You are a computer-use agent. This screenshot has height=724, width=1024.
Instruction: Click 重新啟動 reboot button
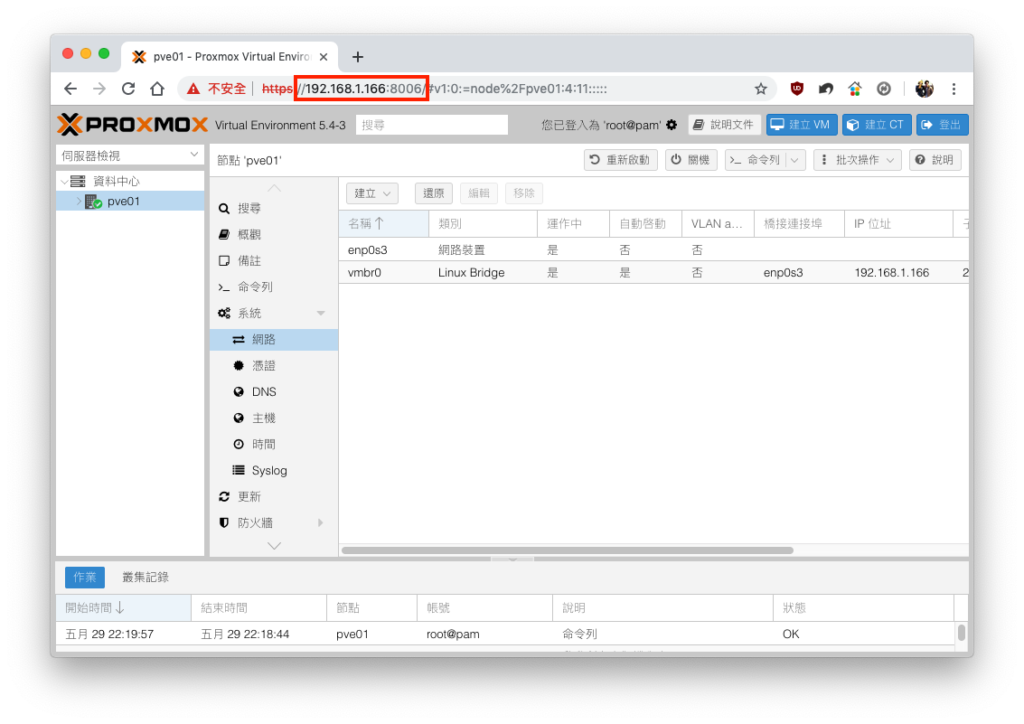[x=620, y=160]
